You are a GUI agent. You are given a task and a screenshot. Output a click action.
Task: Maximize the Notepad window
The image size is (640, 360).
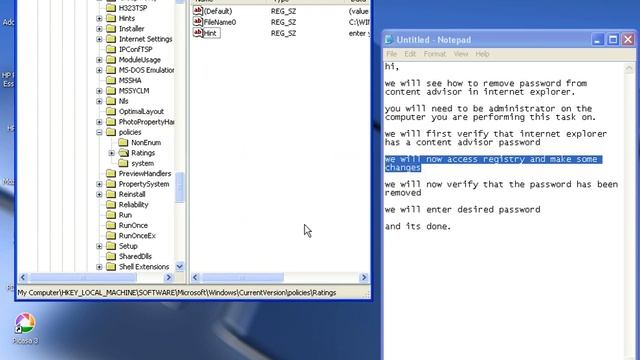(x=613, y=40)
